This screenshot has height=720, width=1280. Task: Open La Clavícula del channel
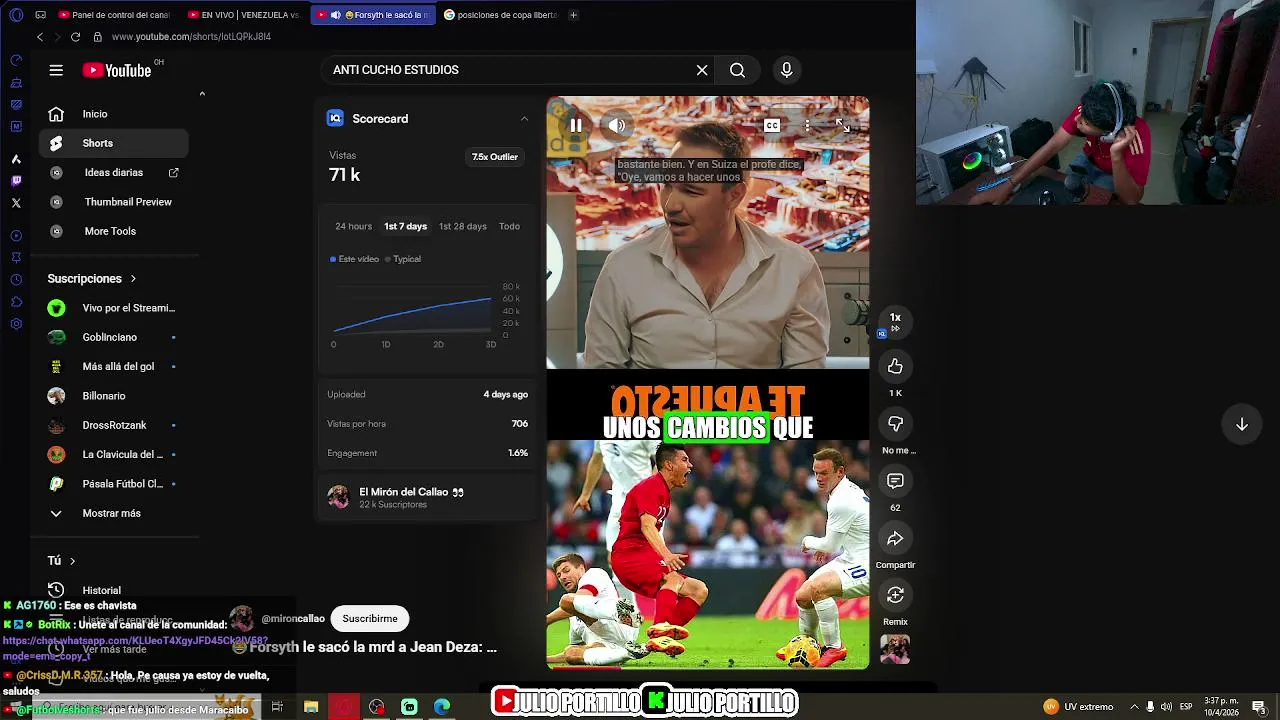pyautogui.click(x=114, y=454)
